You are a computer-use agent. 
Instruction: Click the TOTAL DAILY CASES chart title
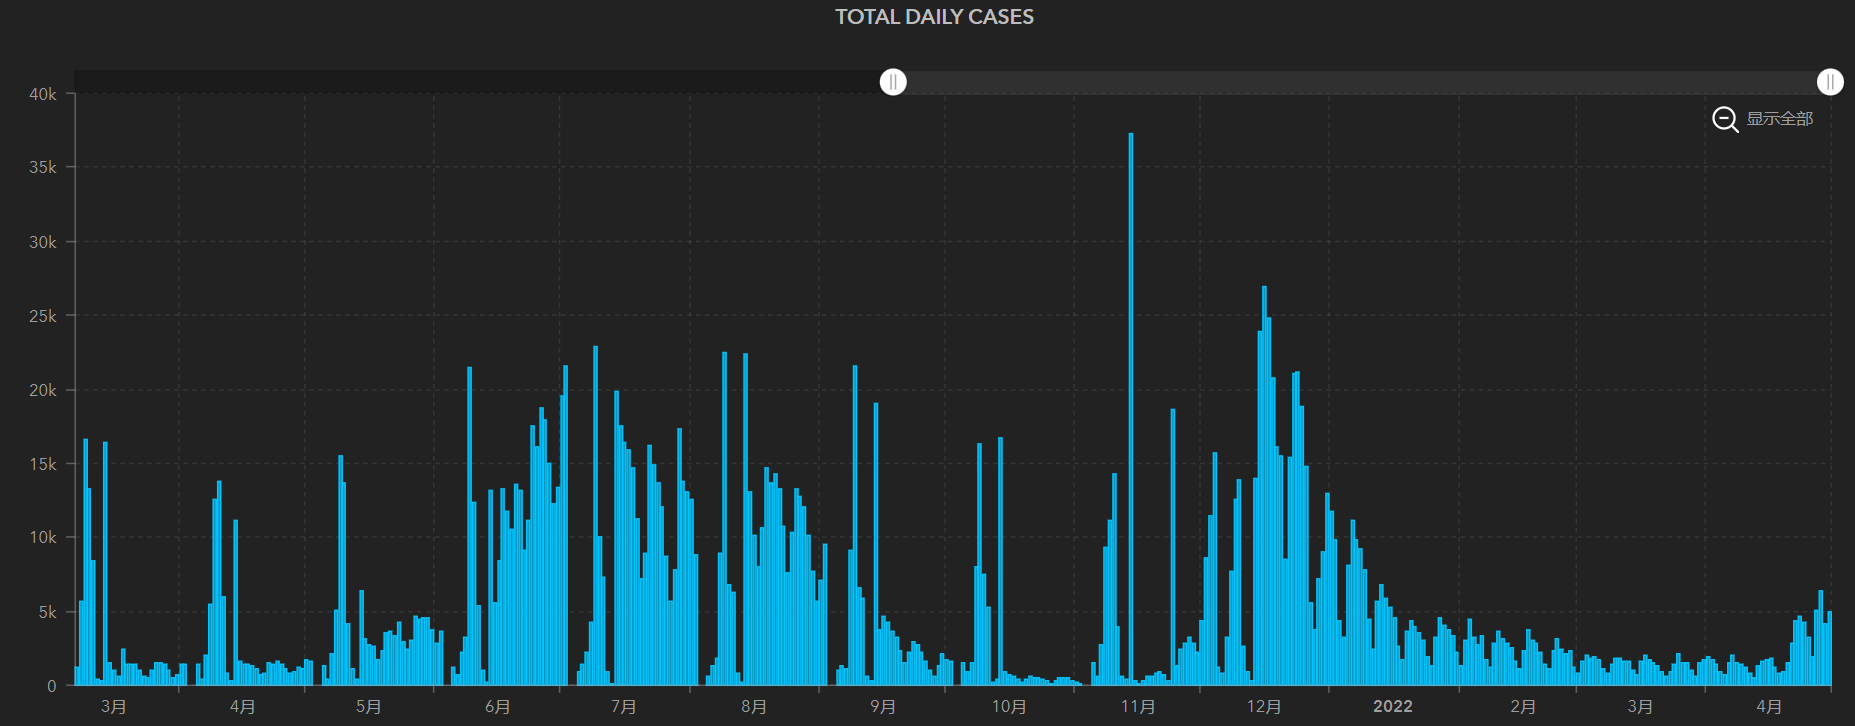click(935, 17)
